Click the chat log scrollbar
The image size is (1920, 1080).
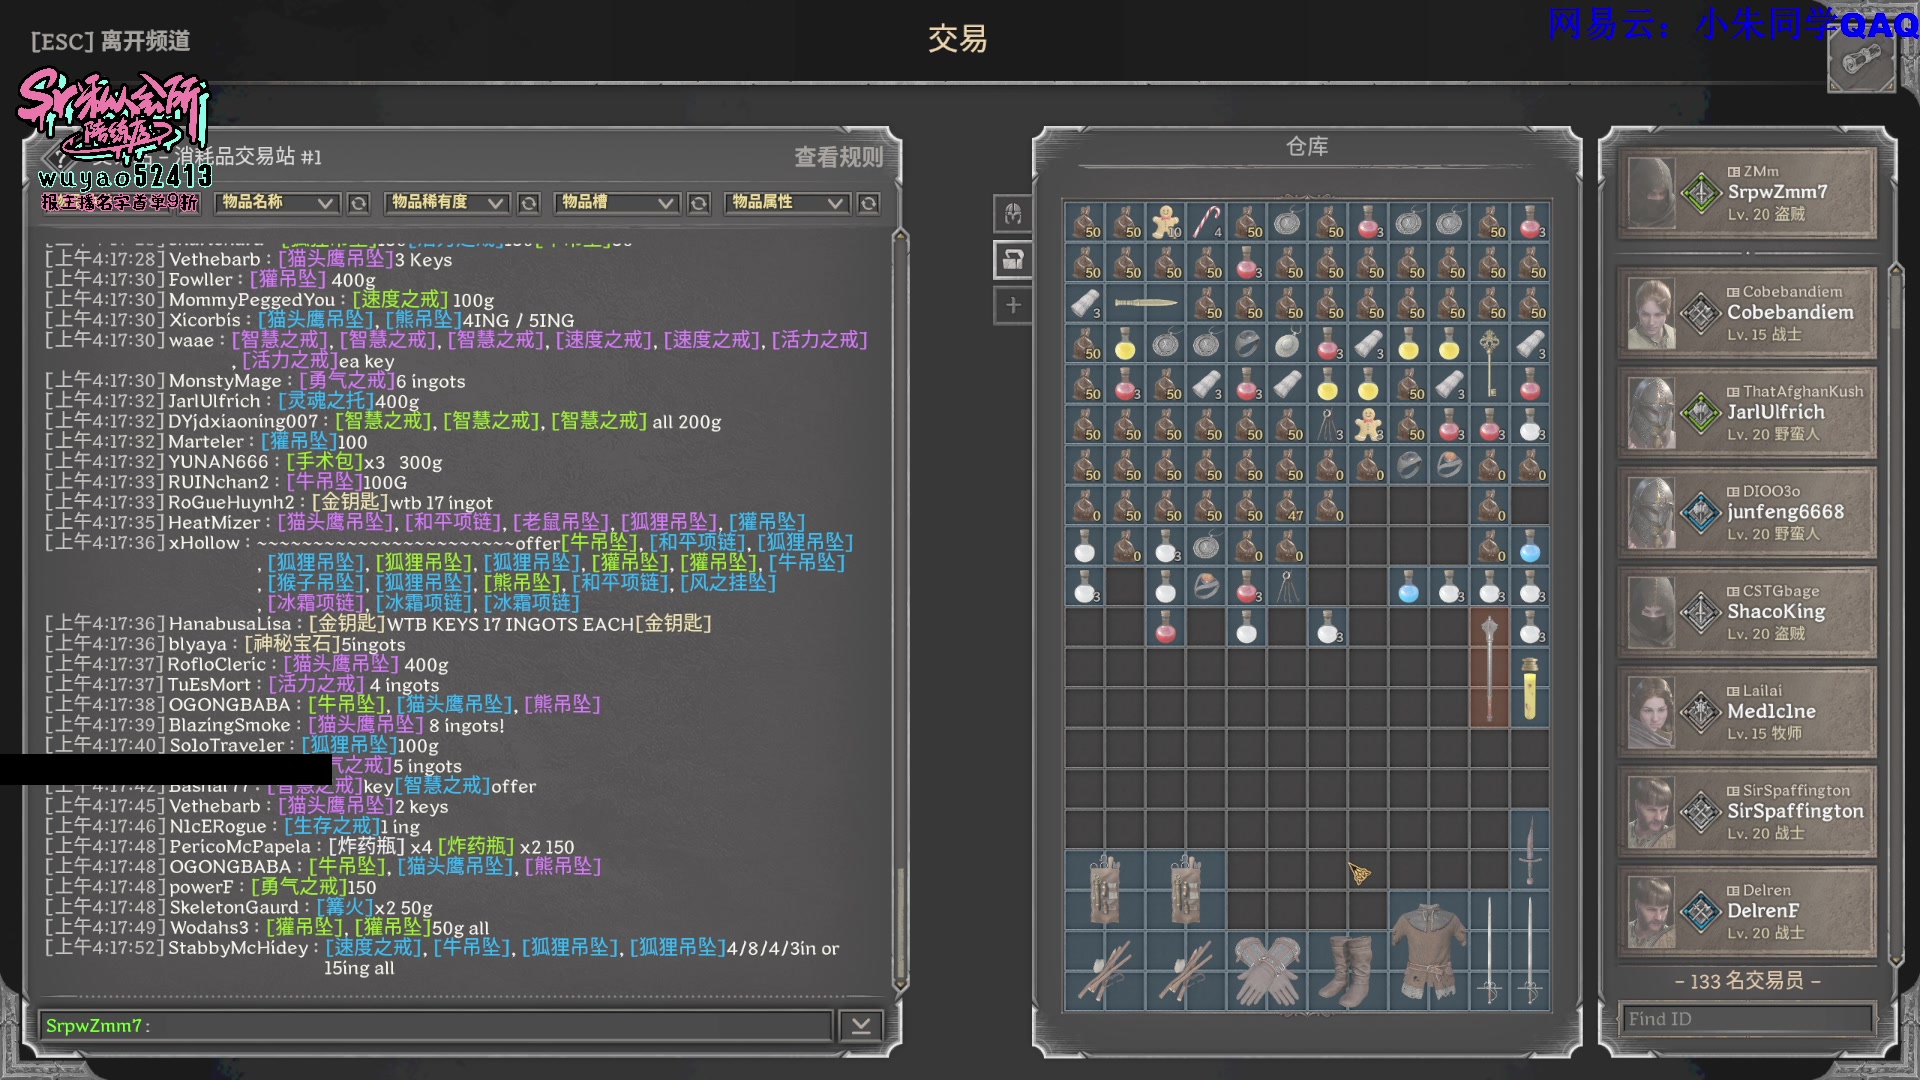click(900, 610)
